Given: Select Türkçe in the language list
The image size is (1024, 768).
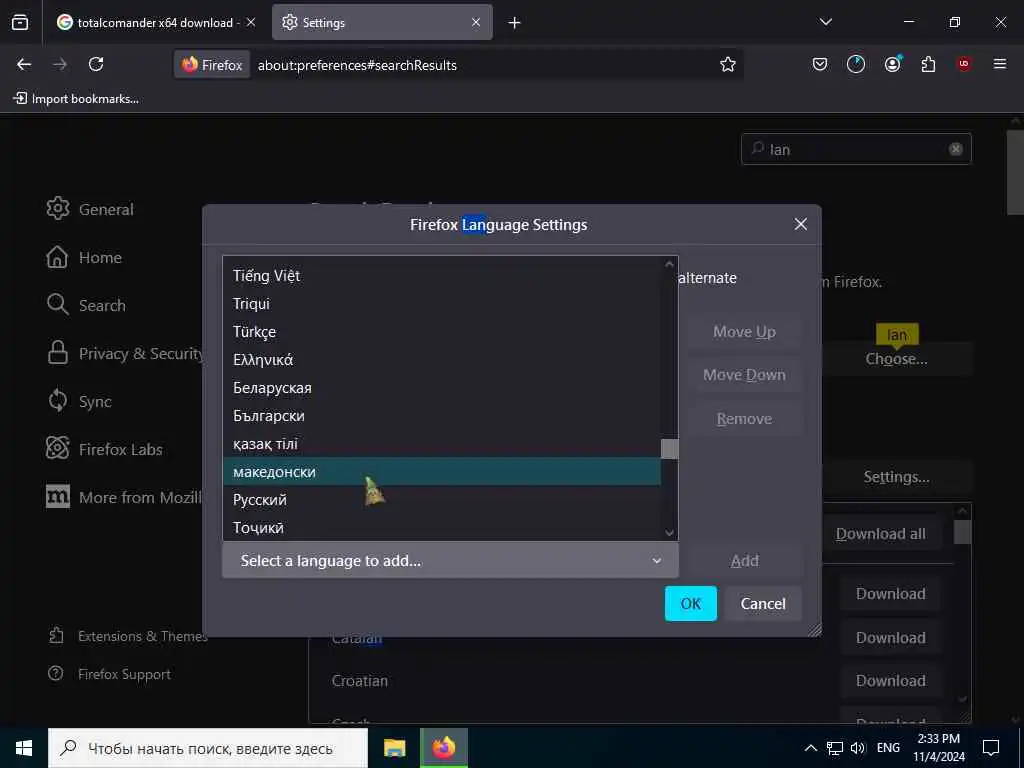Looking at the screenshot, I should coord(441,332).
